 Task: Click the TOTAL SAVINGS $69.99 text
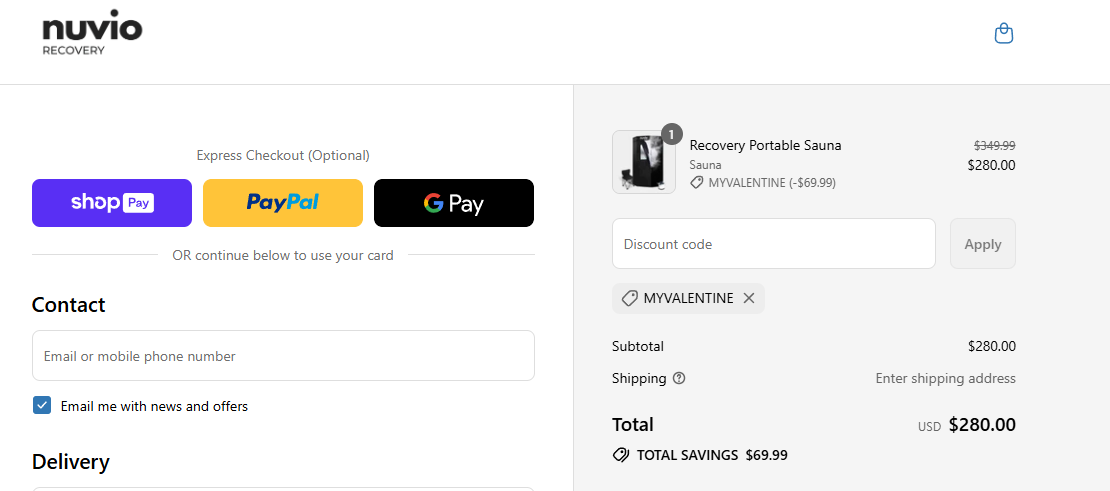(712, 455)
